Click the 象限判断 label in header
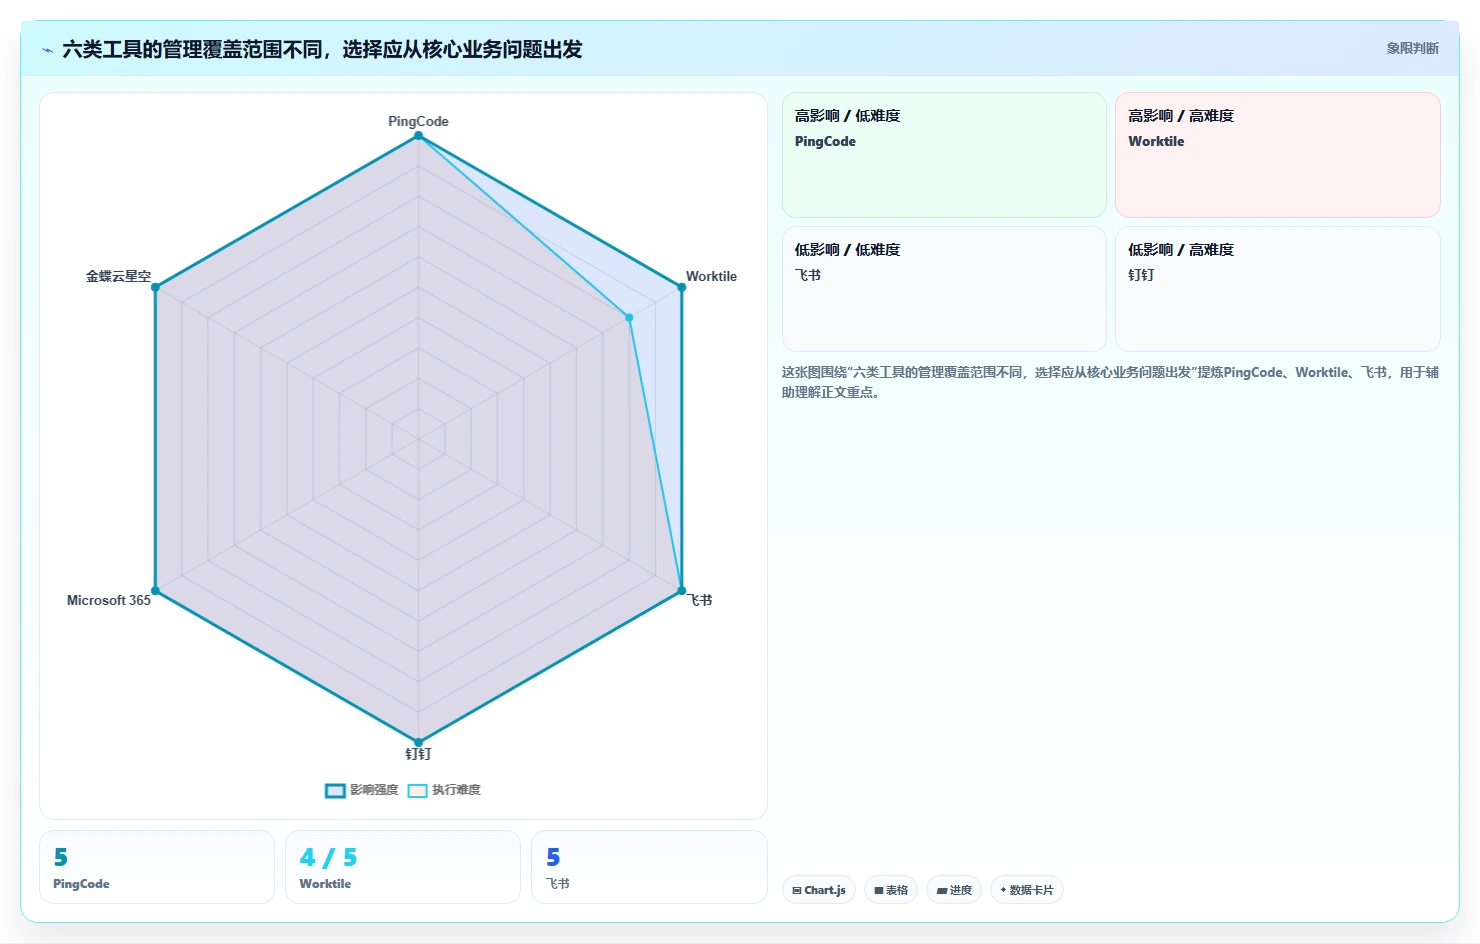Image resolution: width=1480 pixels, height=944 pixels. (1412, 48)
